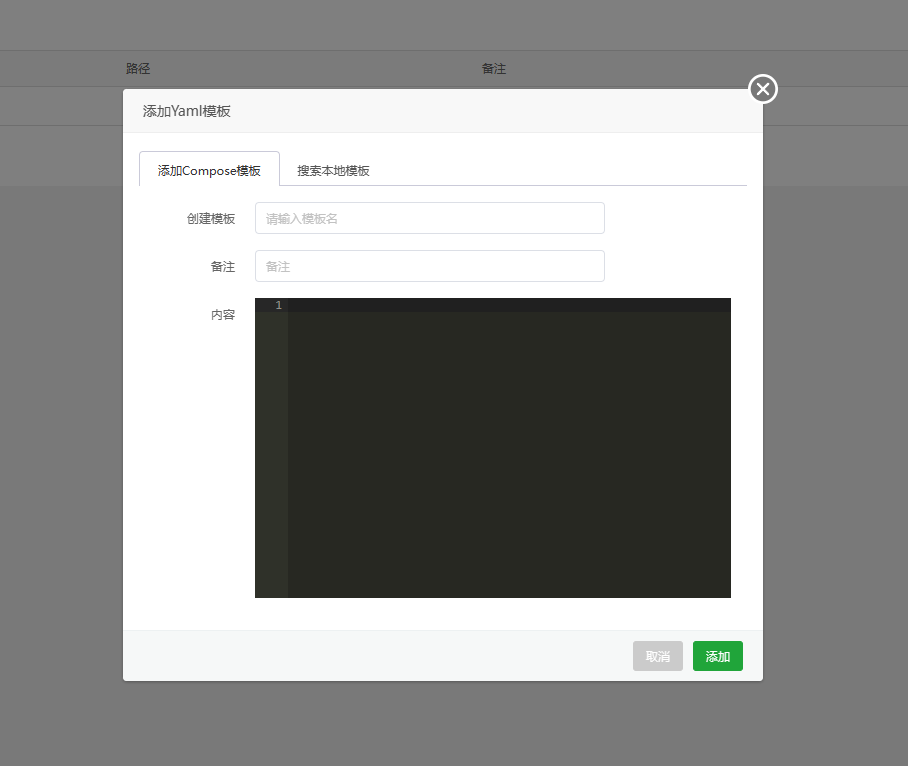Click the empty gutter area below line 1
Screen dimensions: 908x766
tap(271, 450)
